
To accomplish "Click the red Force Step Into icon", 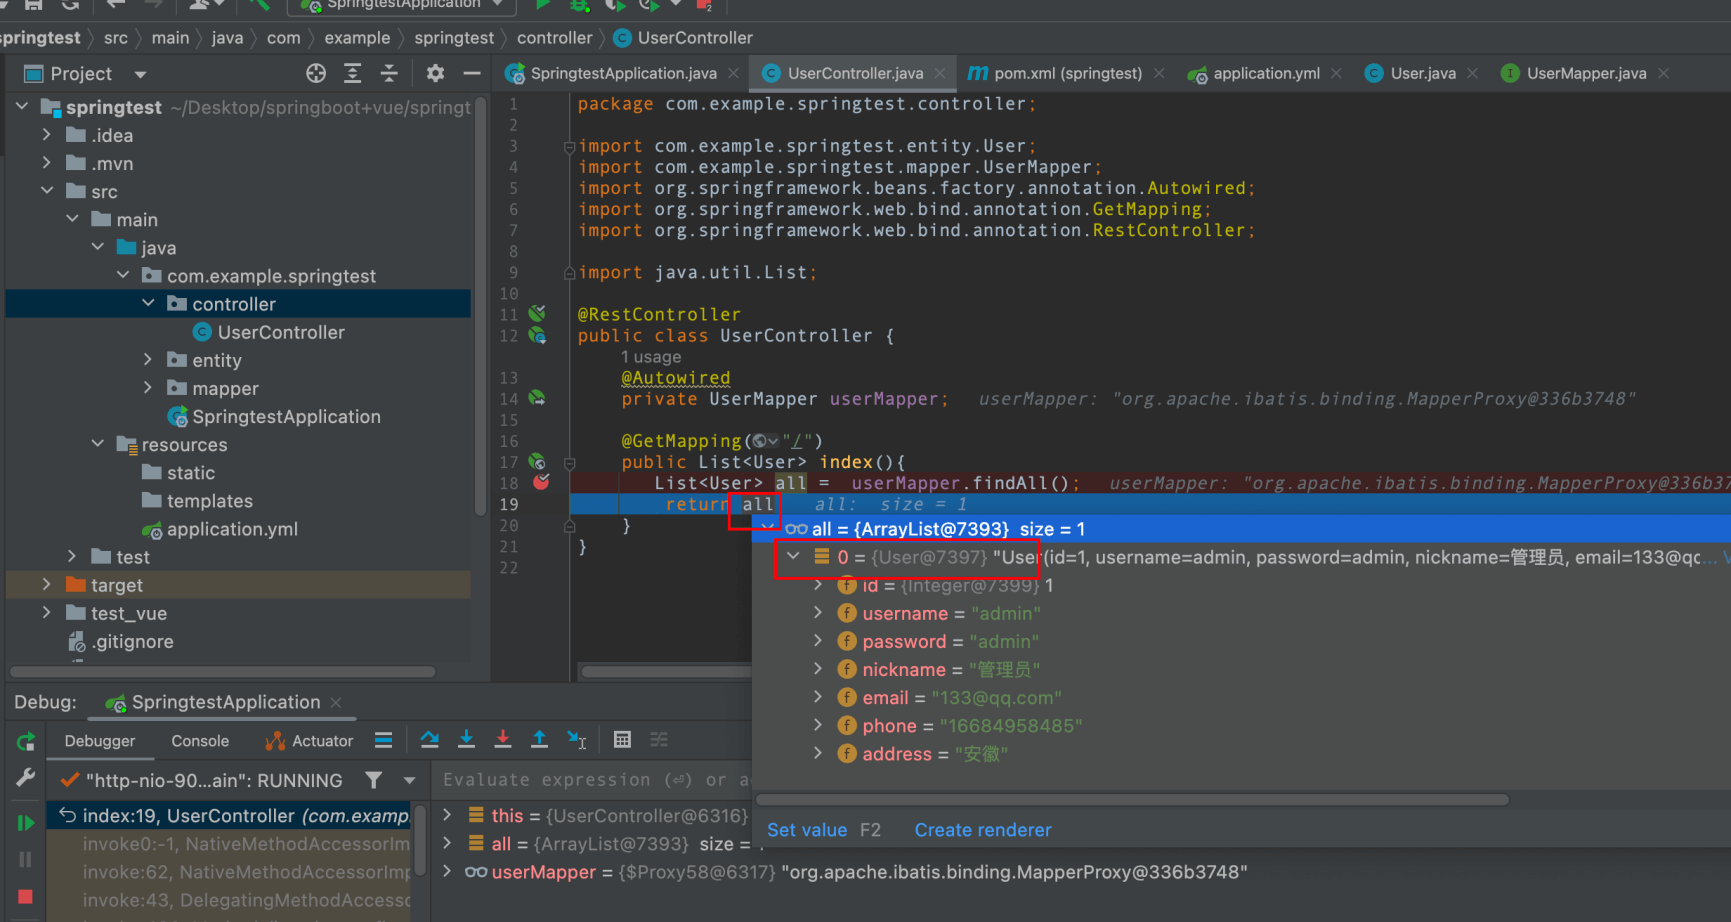I will point(503,740).
